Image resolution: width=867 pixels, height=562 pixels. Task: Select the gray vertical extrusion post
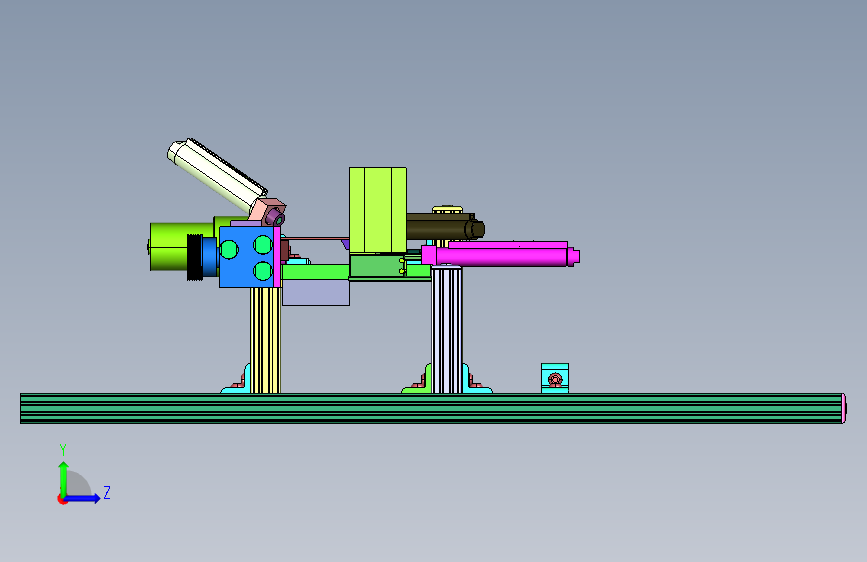[447, 330]
